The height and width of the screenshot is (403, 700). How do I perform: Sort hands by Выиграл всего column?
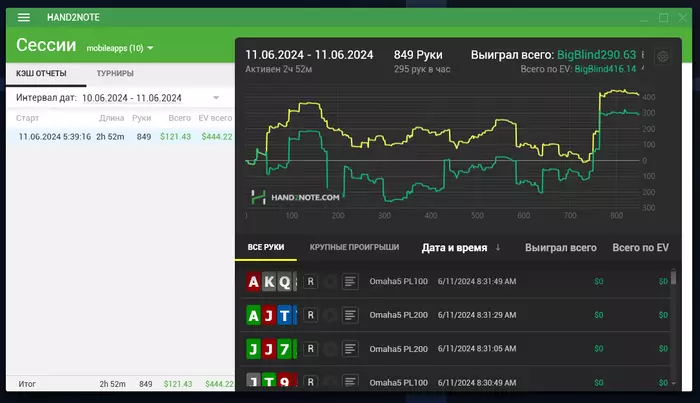561,248
